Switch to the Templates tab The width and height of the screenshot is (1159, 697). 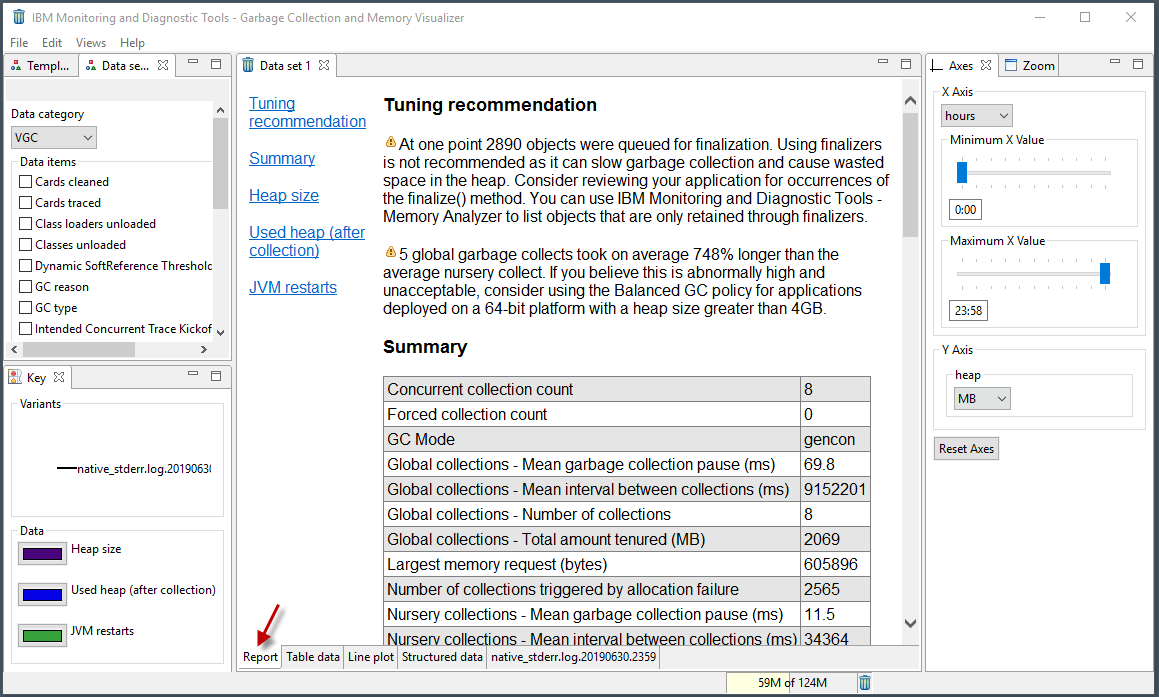click(x=41, y=66)
